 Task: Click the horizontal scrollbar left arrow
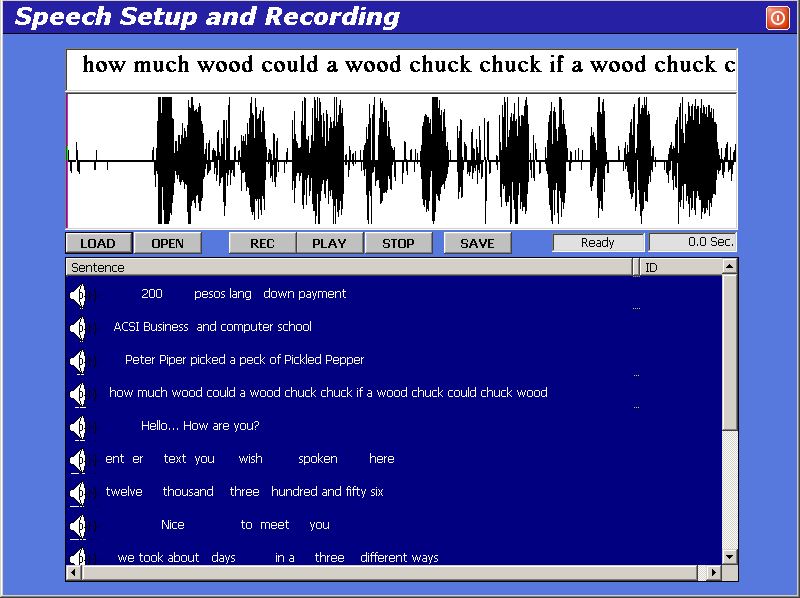tap(74, 572)
